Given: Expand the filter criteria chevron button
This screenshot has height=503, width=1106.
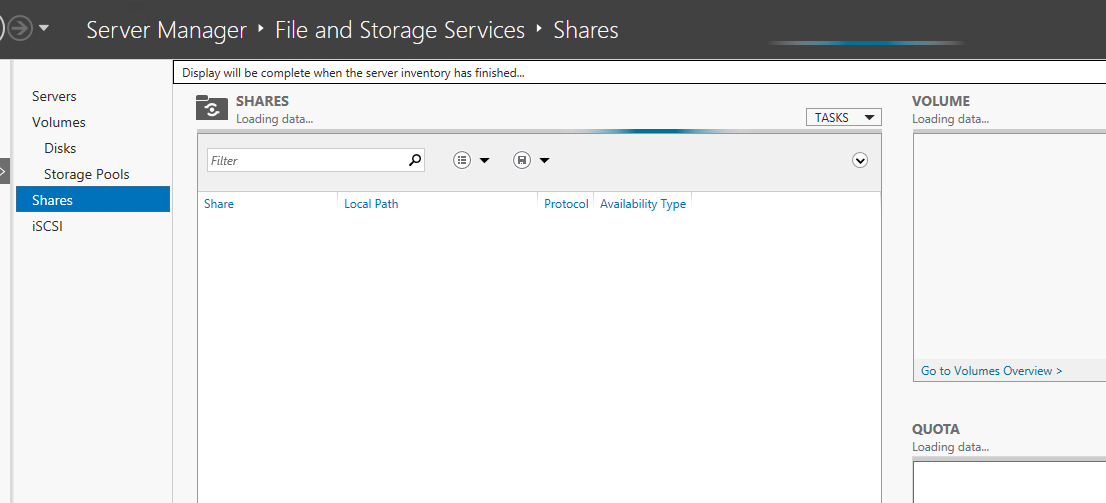Looking at the screenshot, I should point(860,160).
